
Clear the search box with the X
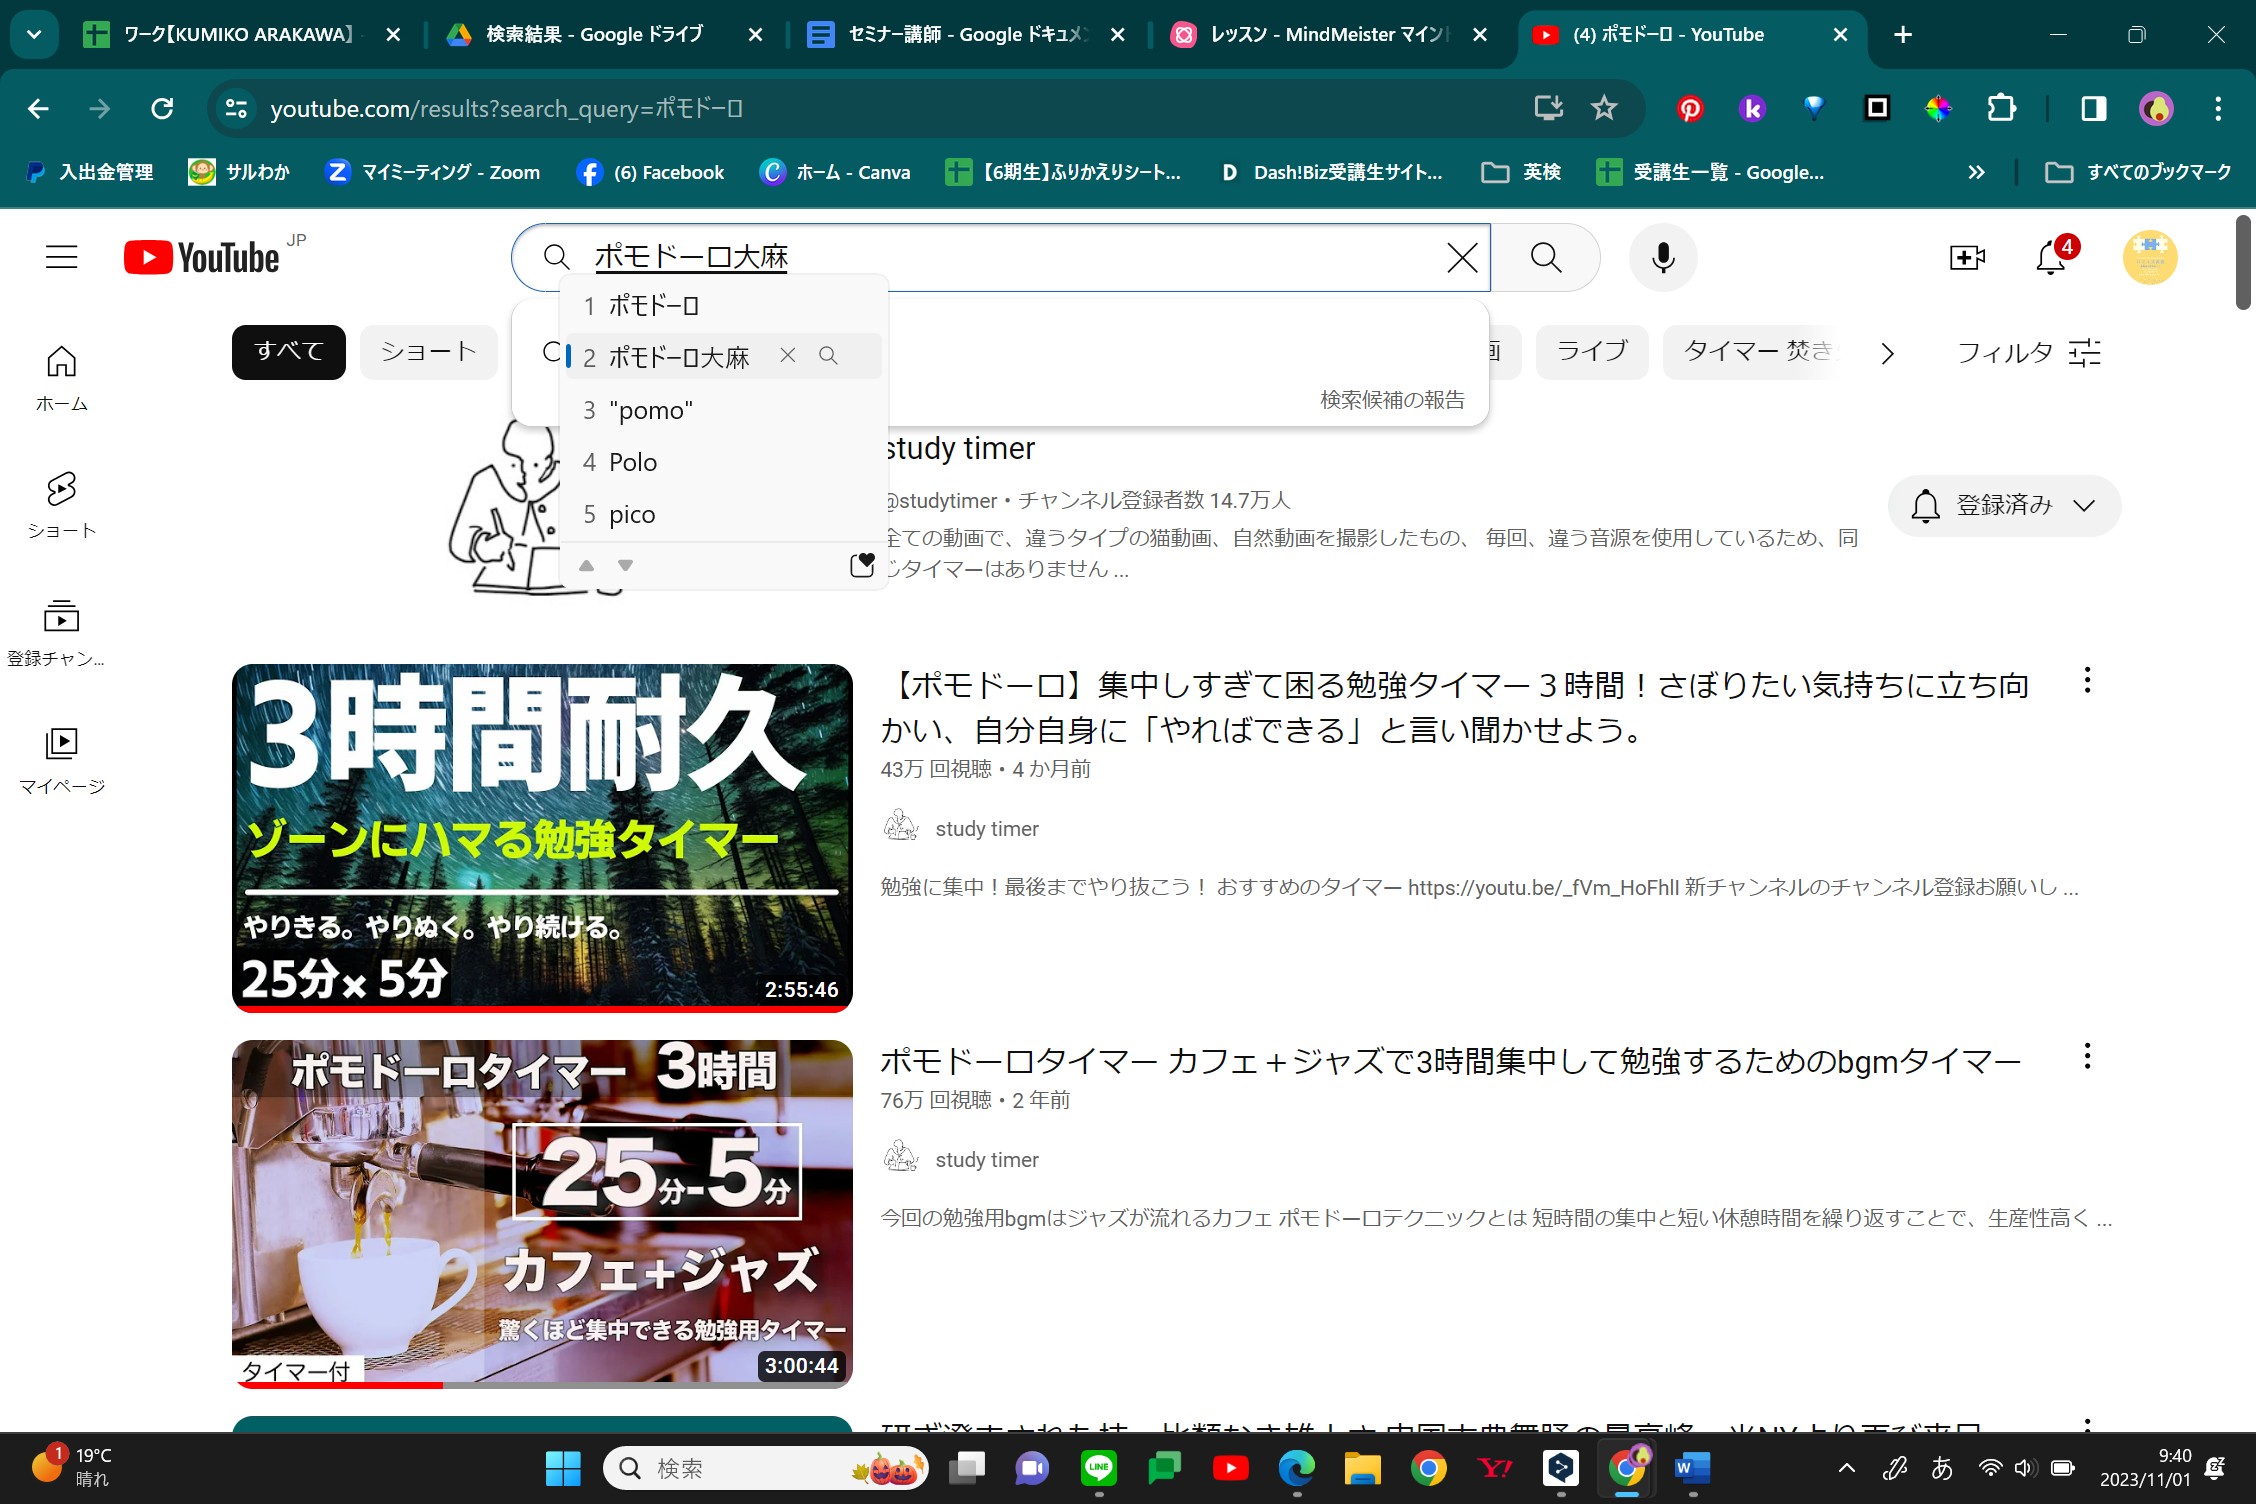pyautogui.click(x=1462, y=257)
